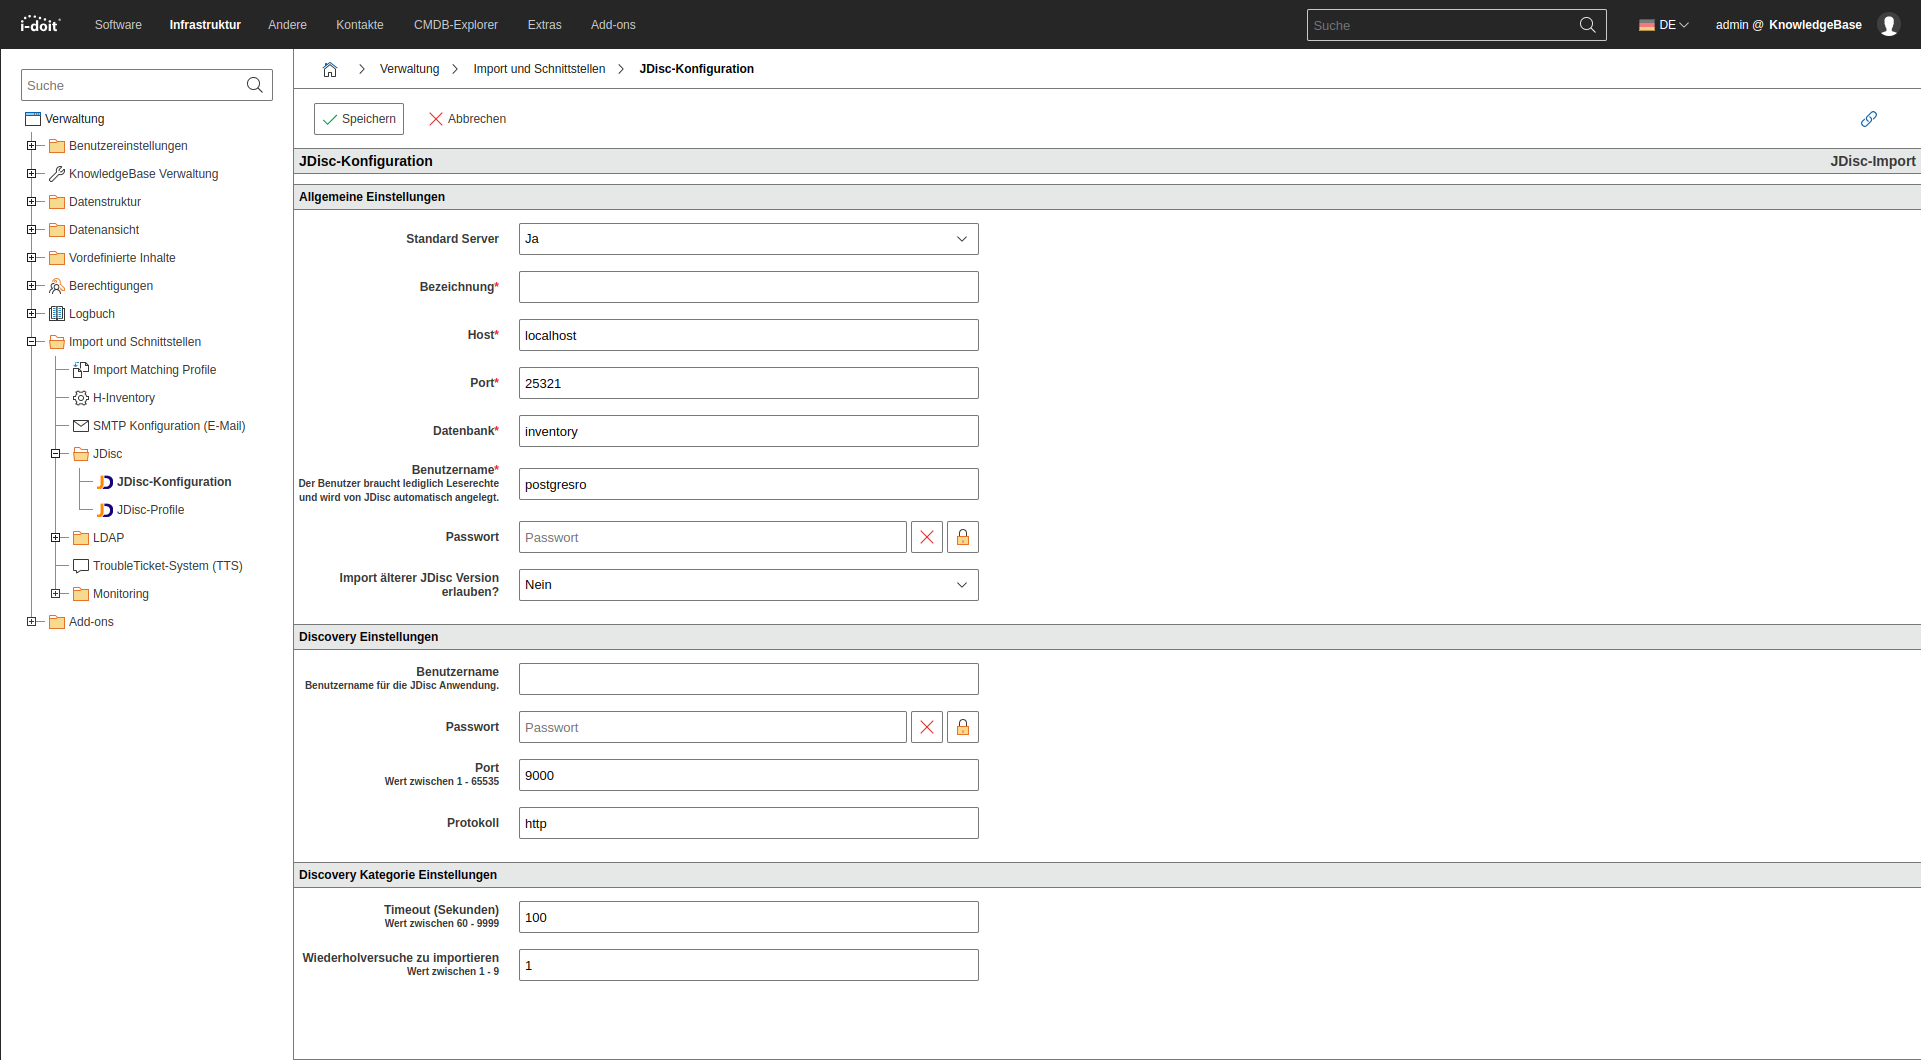The width and height of the screenshot is (1921, 1060).
Task: Open the CMDB-Explorer menu
Action: point(455,25)
